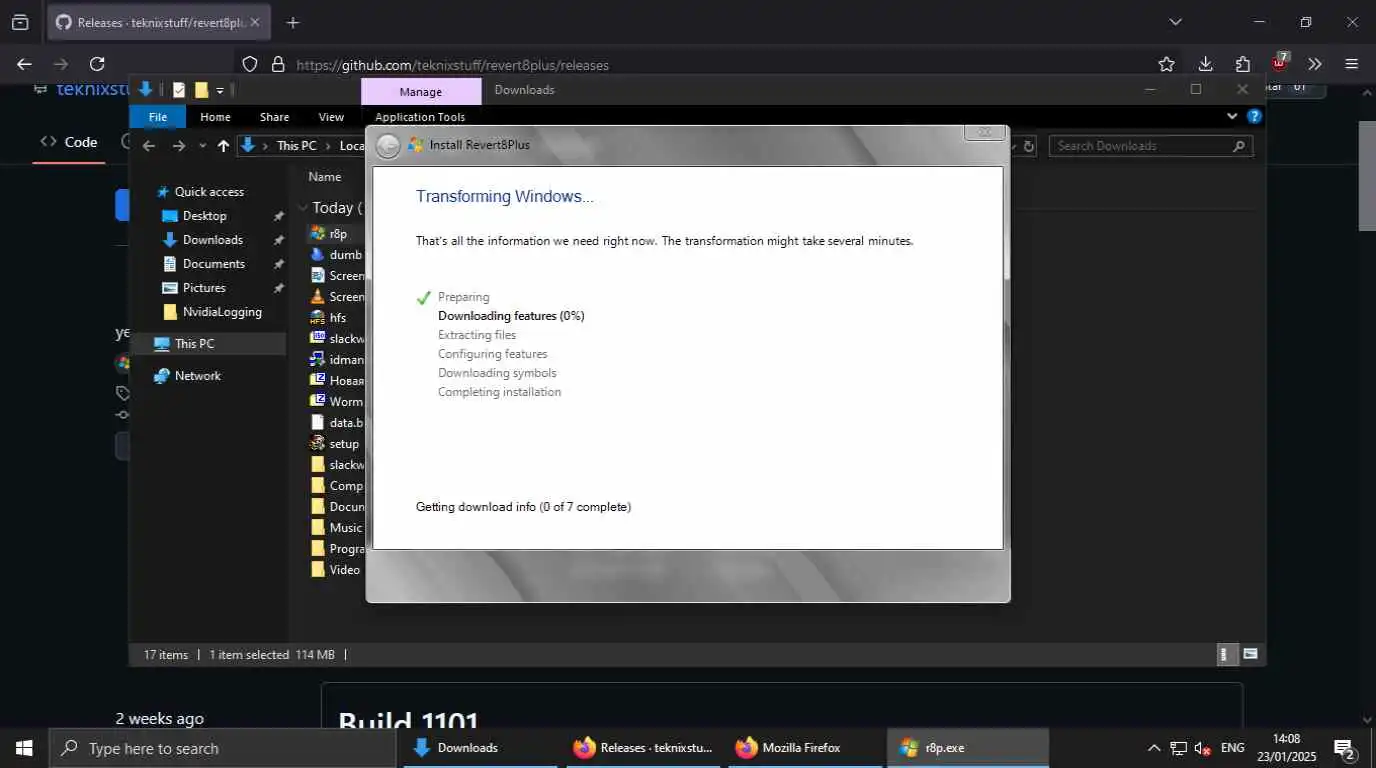This screenshot has width=1376, height=768.
Task: Open Pictures in the Explorer sidebar
Action: 204,288
